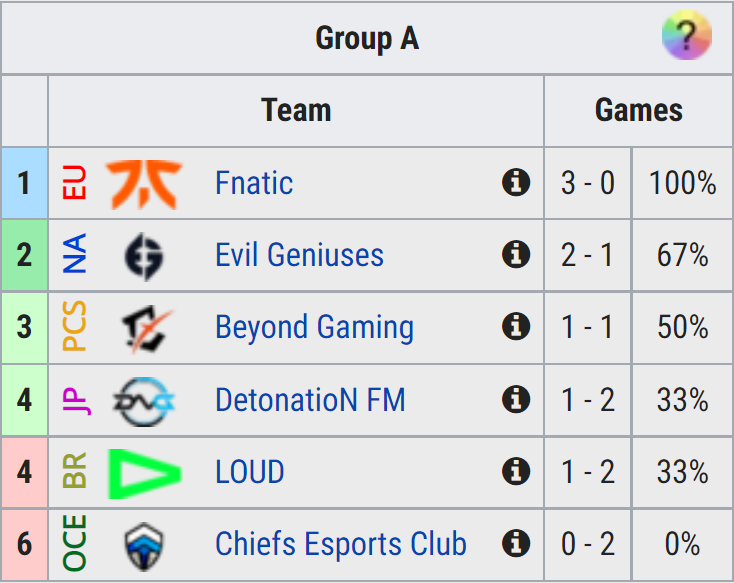Open the Beyond Gaming info icon
734x583 pixels.
click(516, 326)
